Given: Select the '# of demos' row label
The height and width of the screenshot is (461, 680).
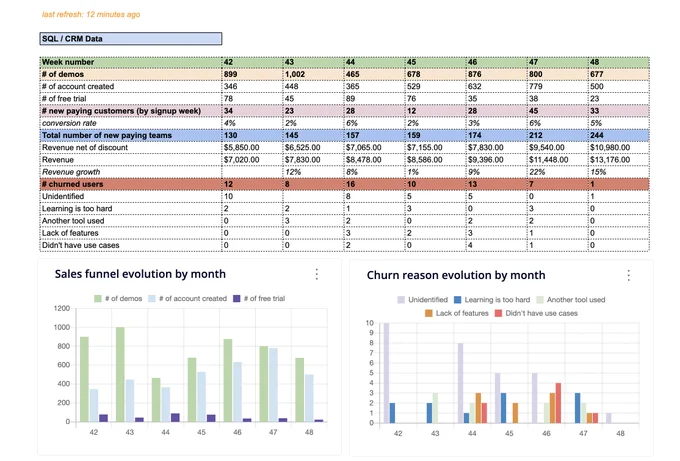Looking at the screenshot, I should click(131, 74).
